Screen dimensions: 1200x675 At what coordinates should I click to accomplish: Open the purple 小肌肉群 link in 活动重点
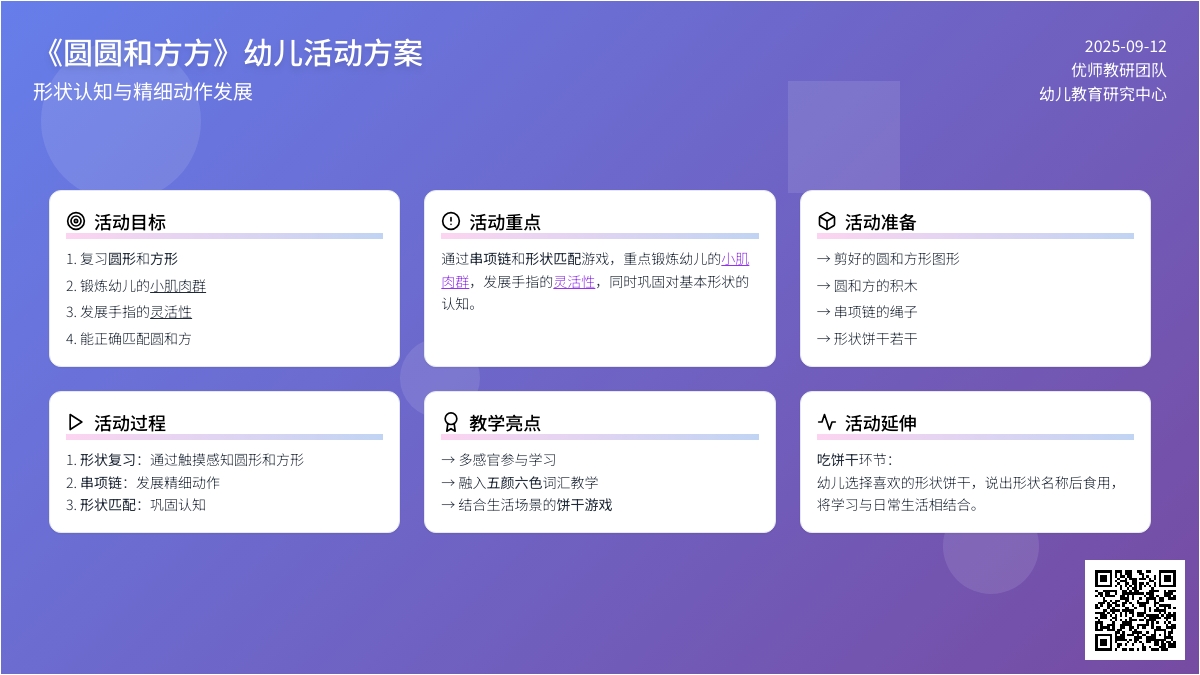tap(735, 258)
